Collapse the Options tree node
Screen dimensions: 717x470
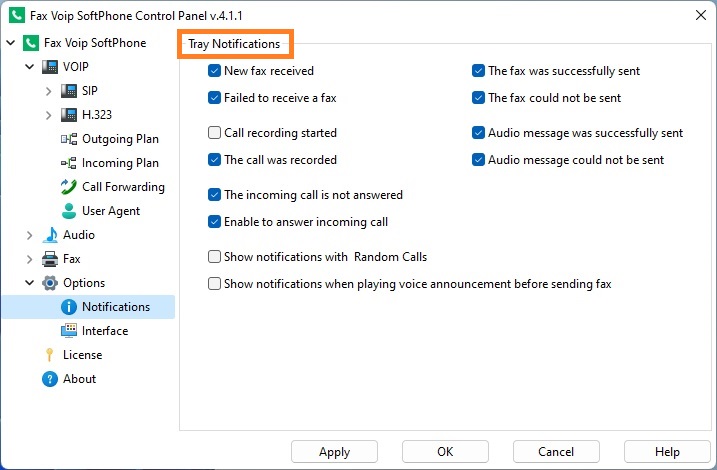tap(30, 283)
